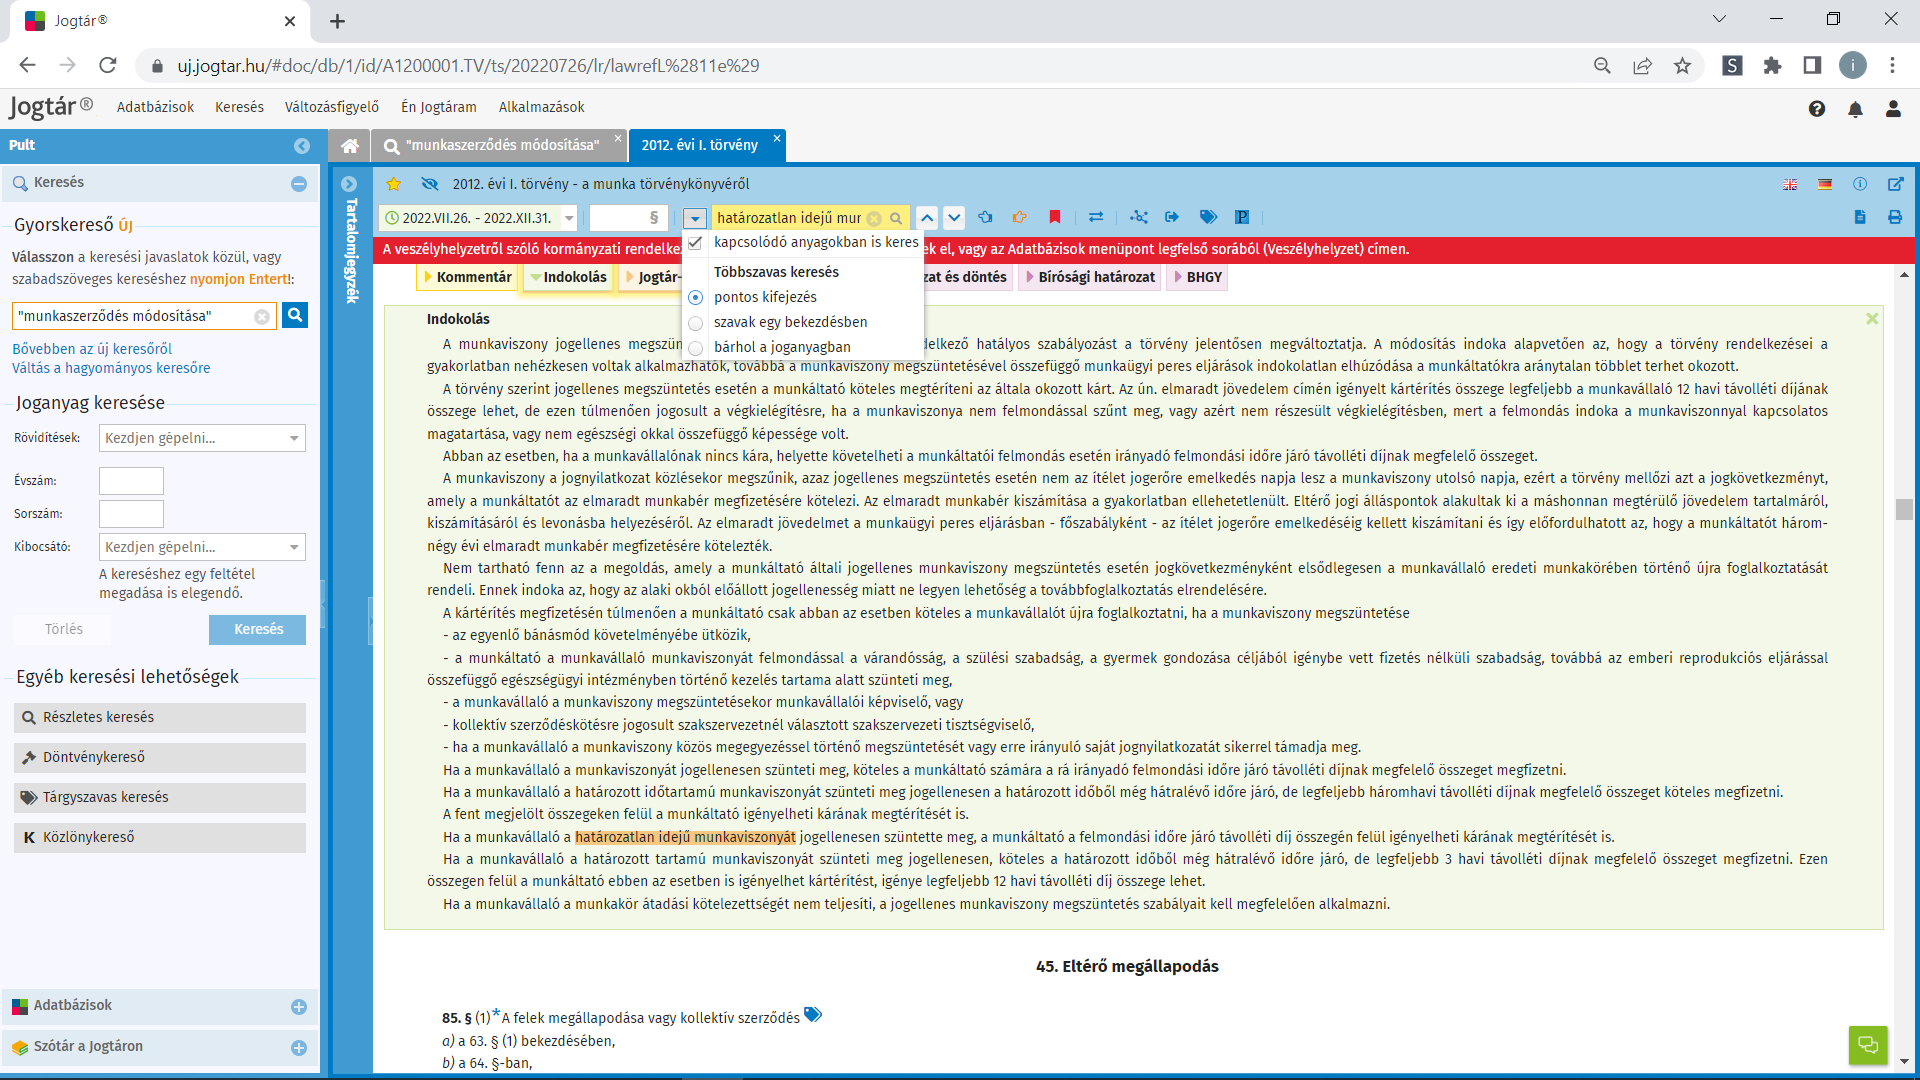
Task: Switch to German language flag
Action: (x=1825, y=184)
